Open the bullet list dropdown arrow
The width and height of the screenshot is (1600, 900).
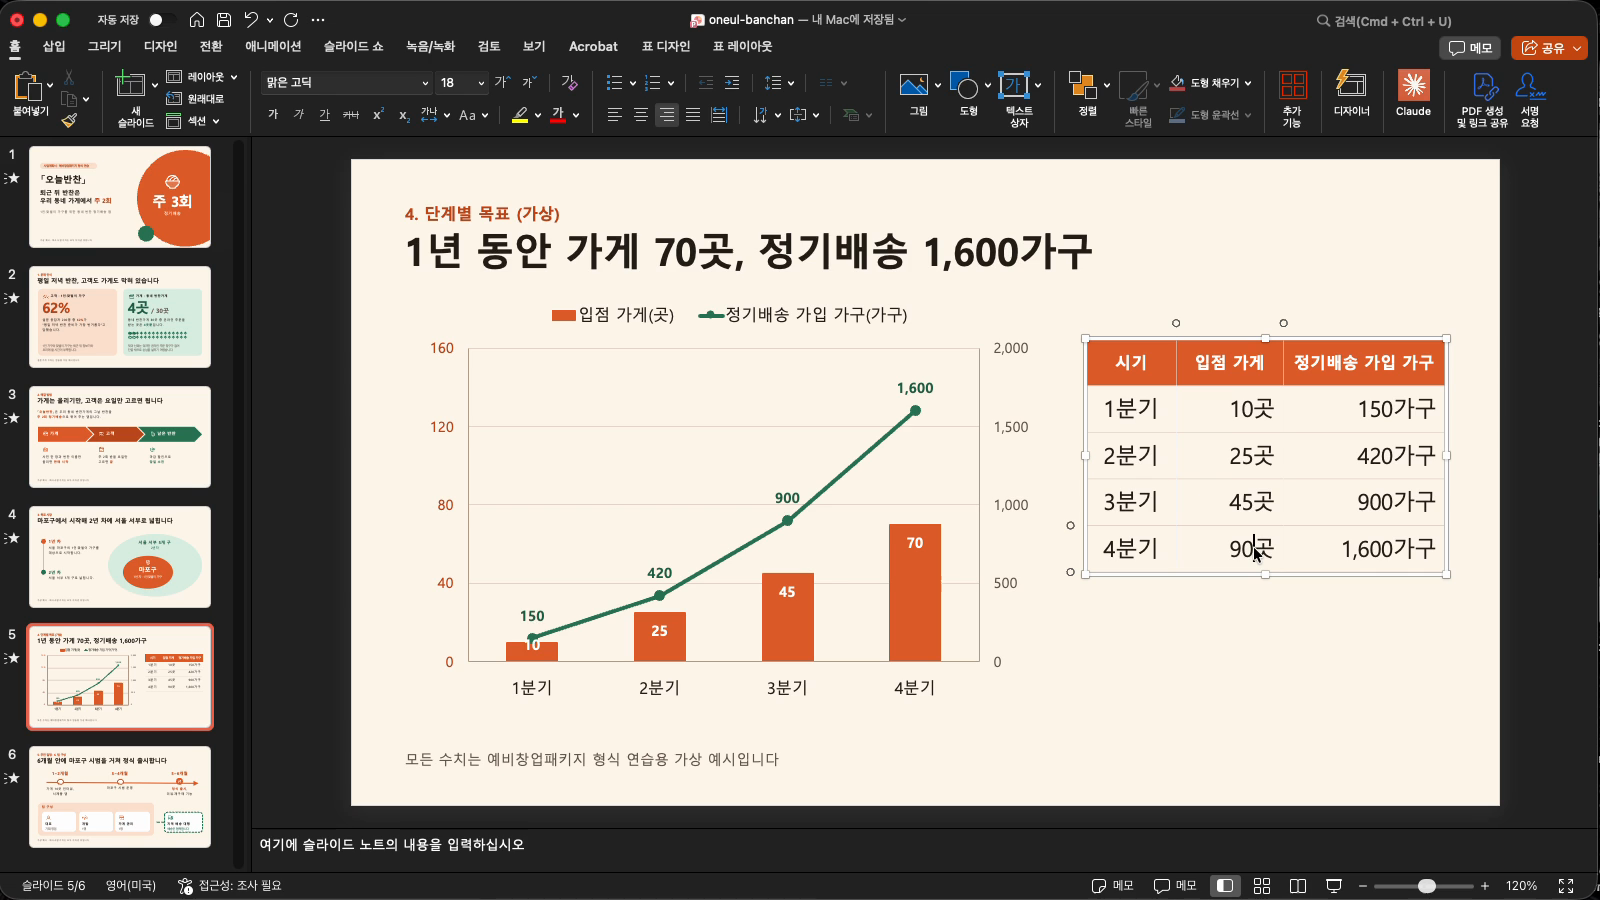point(633,83)
